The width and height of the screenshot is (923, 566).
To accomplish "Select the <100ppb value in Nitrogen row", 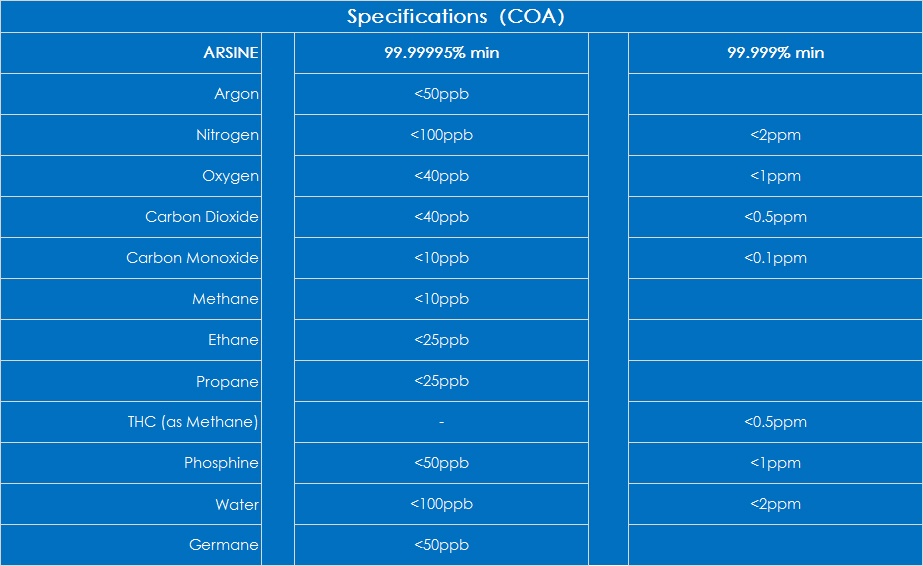I will point(441,135).
